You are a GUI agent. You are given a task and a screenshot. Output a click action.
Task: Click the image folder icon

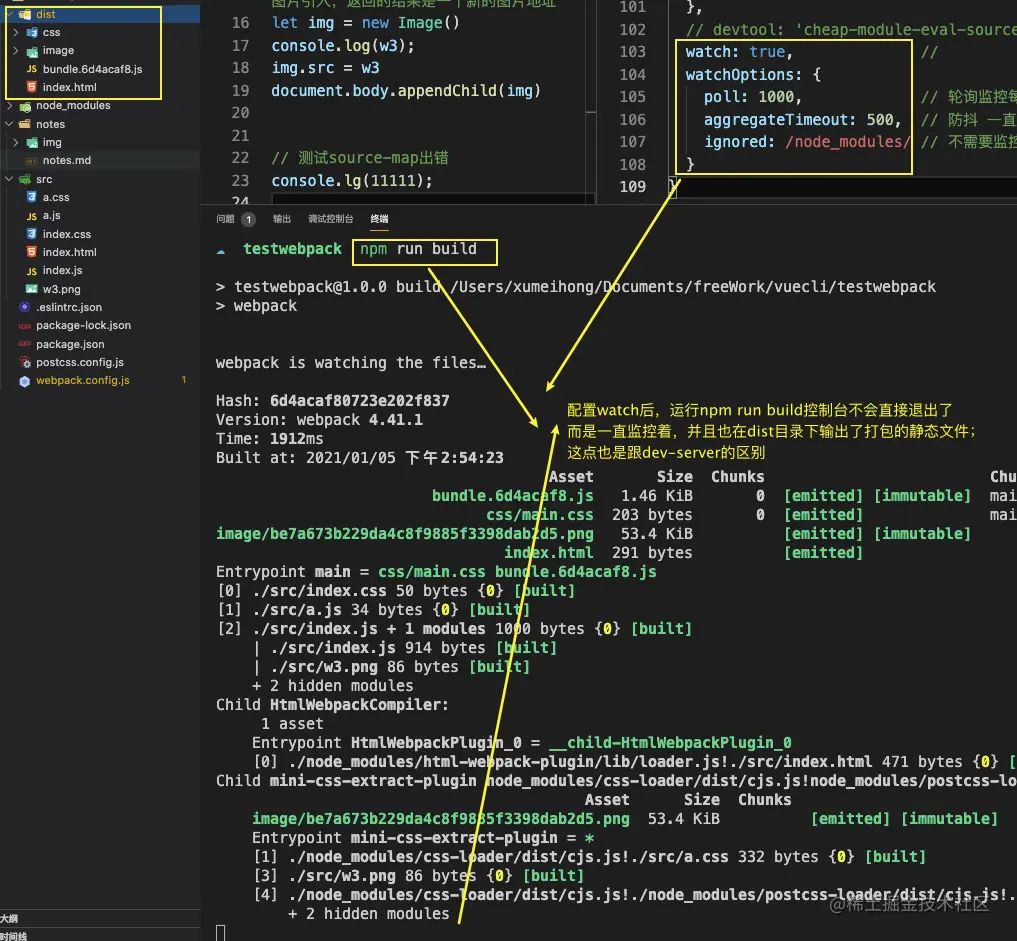[32, 51]
